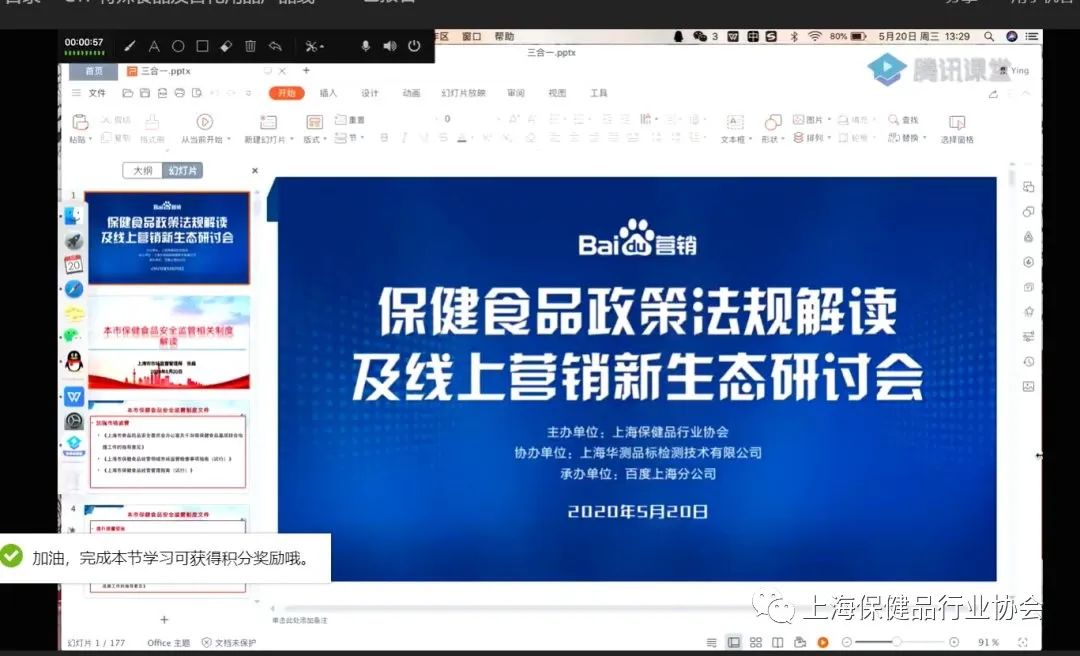Open the 替换 replace dropdown

point(908,138)
